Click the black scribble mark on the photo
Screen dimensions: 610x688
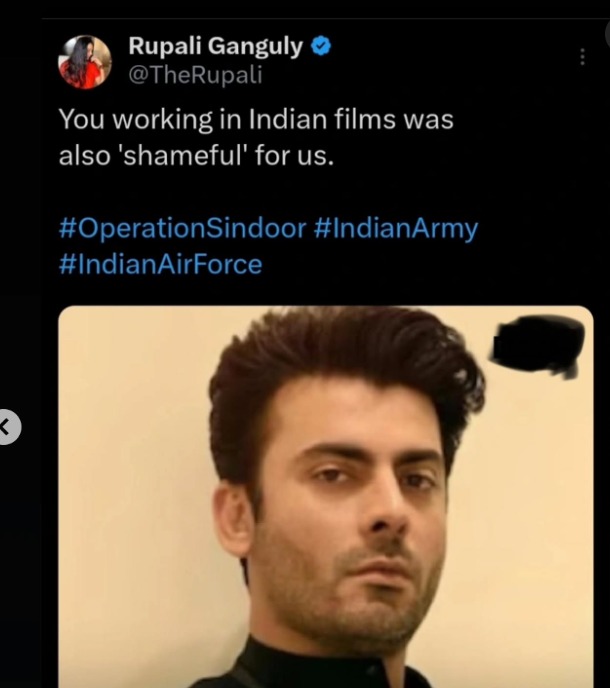[x=539, y=344]
